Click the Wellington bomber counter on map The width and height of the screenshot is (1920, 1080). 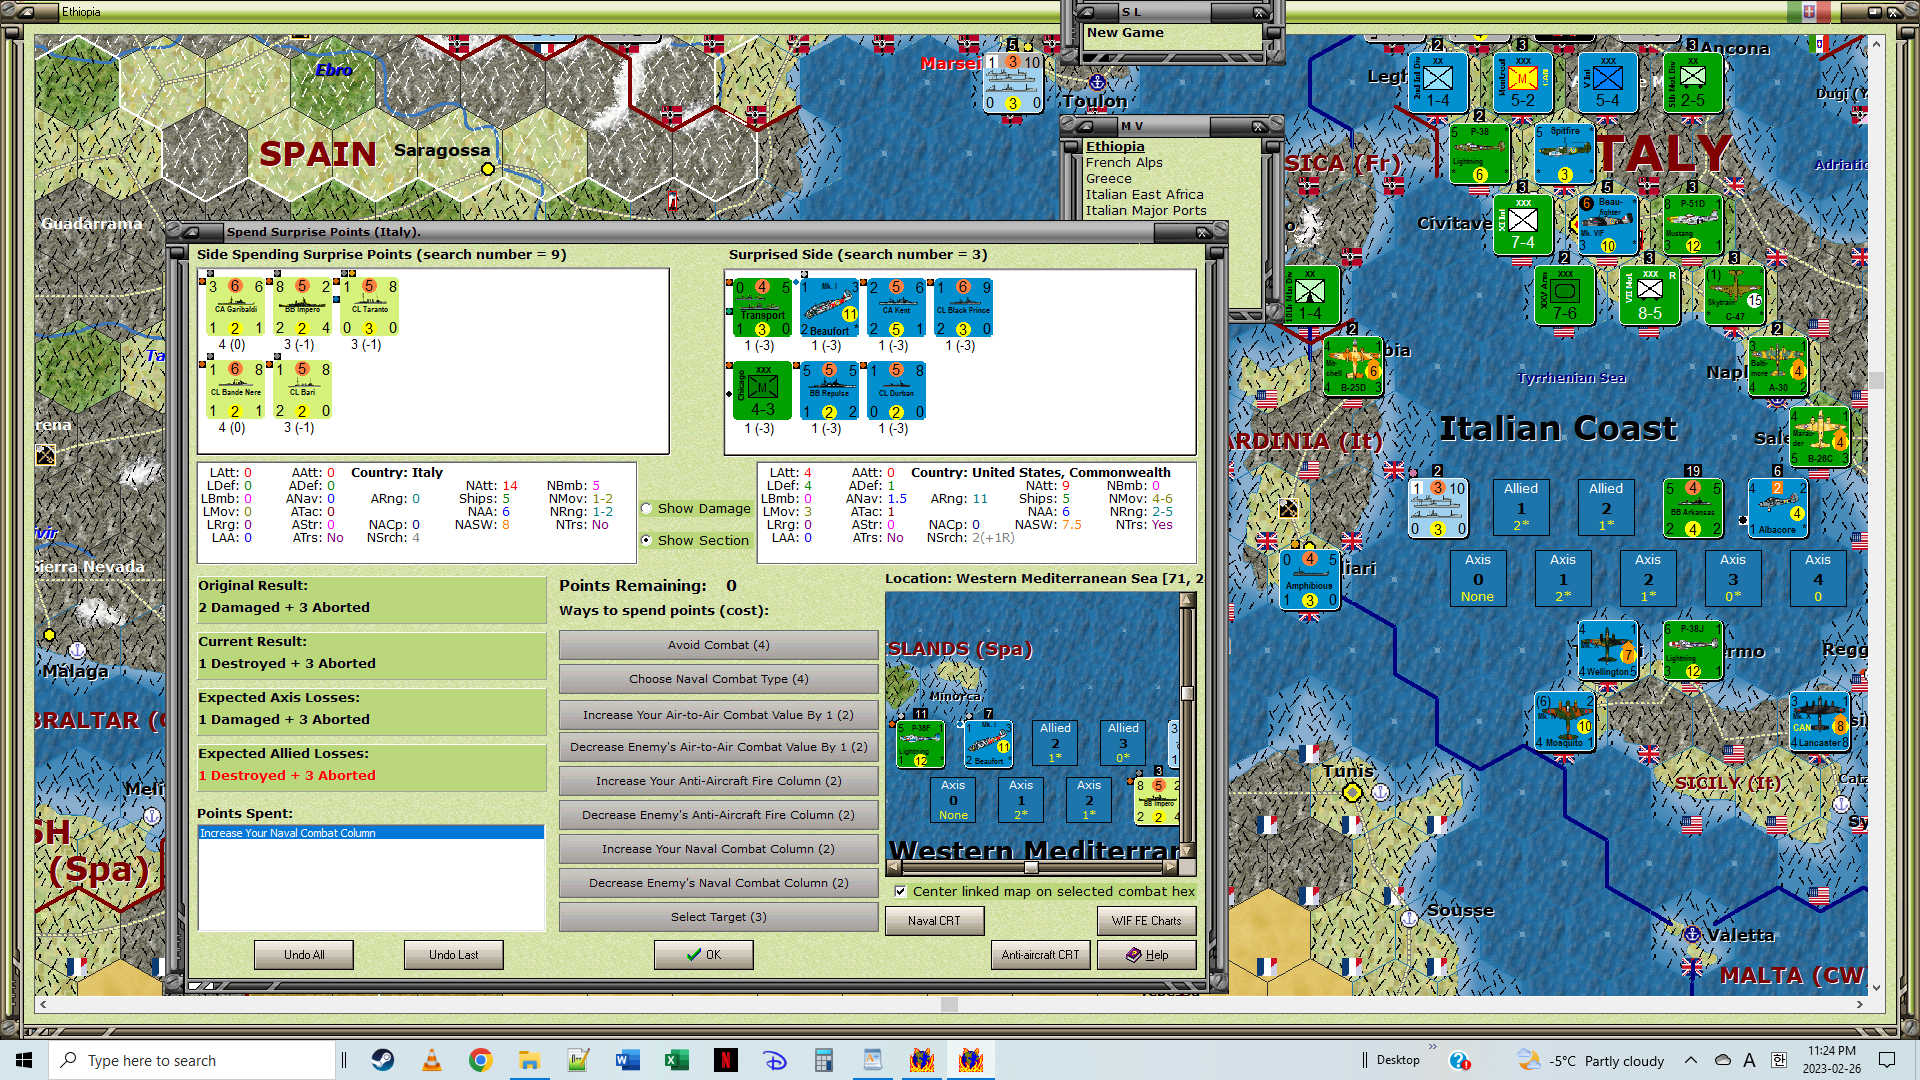(1607, 650)
